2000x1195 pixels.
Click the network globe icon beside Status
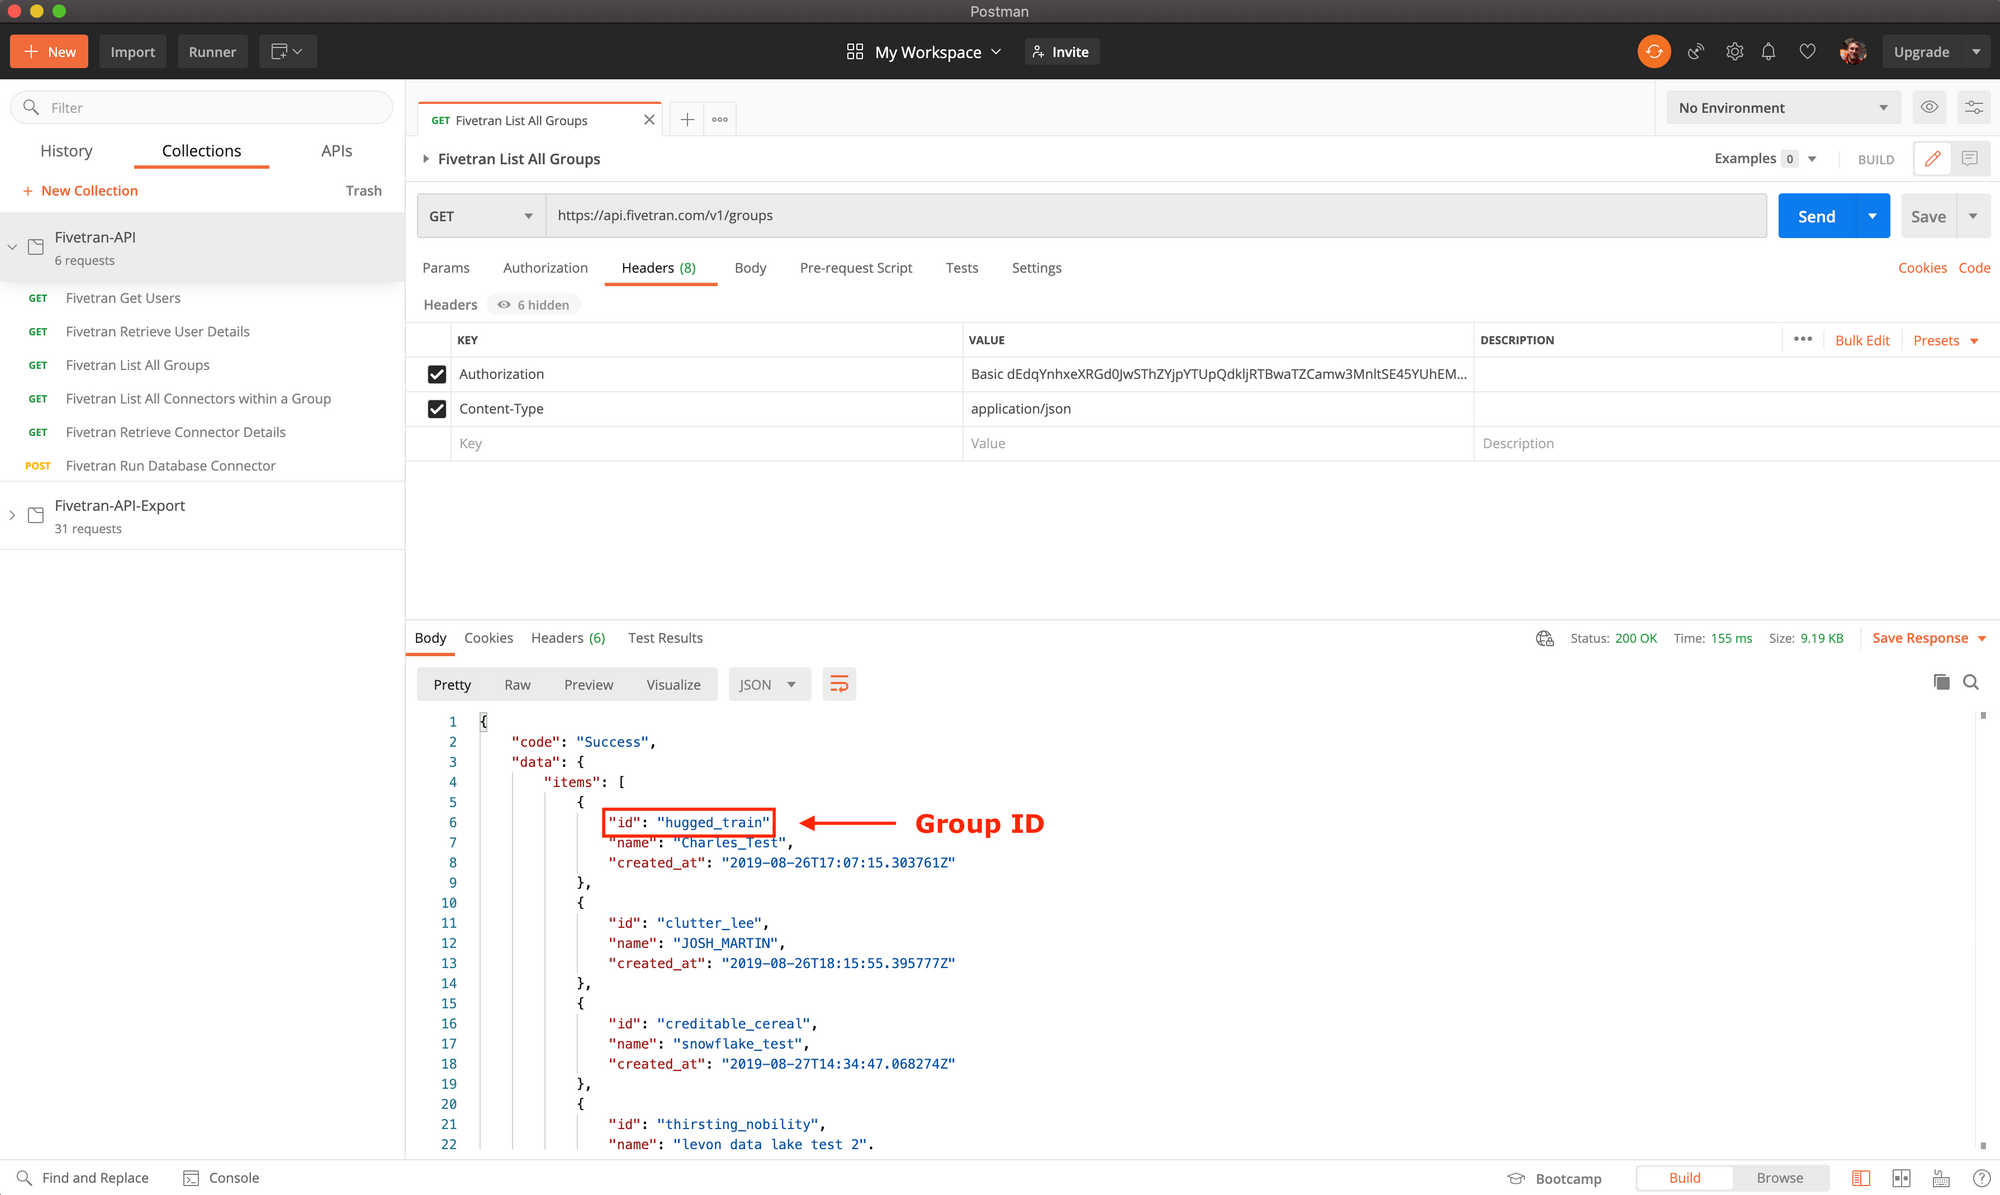(1545, 638)
